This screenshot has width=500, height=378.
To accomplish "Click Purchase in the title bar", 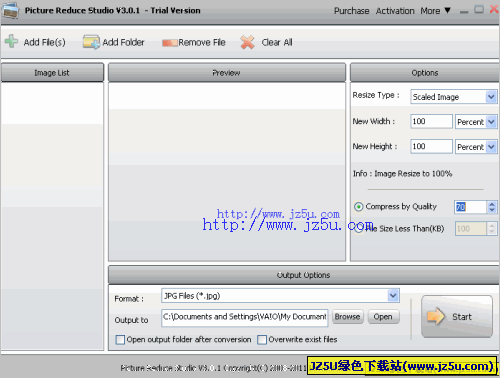I will (x=351, y=11).
